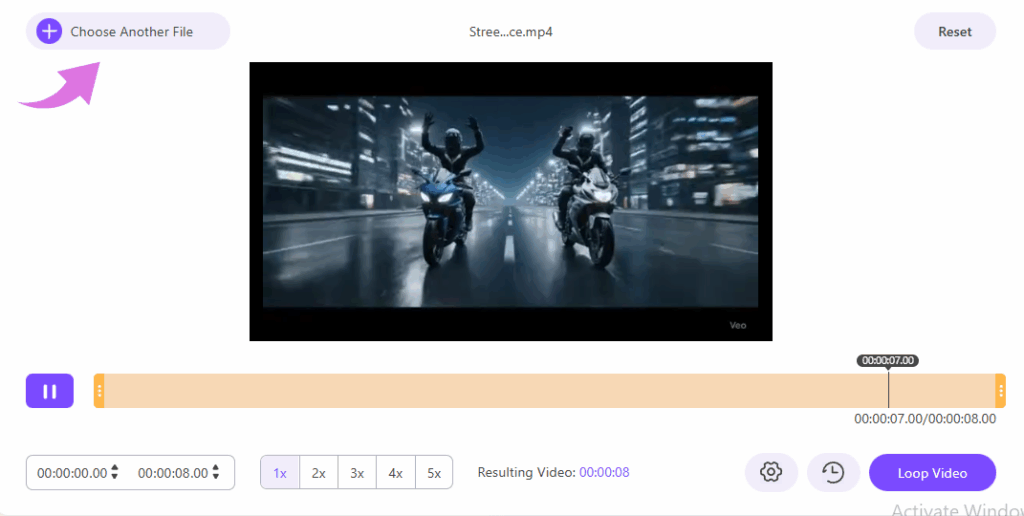Select 3x loop count

pyautogui.click(x=357, y=473)
